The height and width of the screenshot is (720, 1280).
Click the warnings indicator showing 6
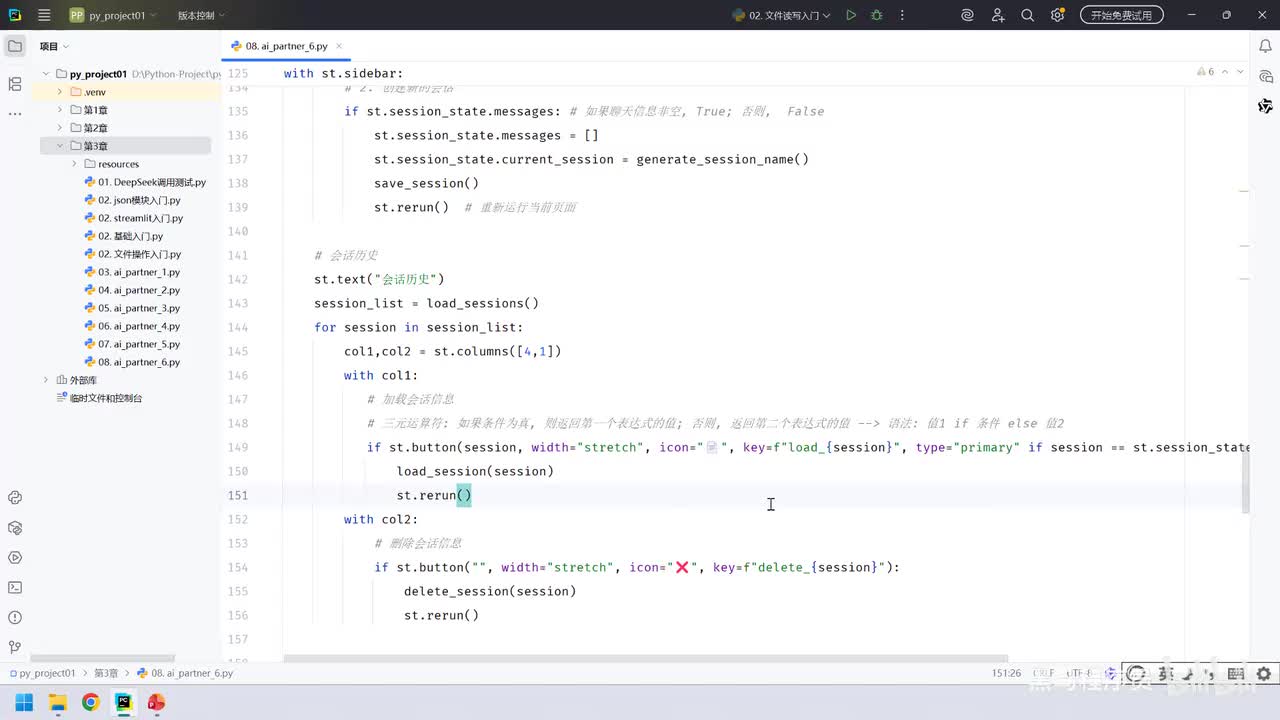point(1206,72)
